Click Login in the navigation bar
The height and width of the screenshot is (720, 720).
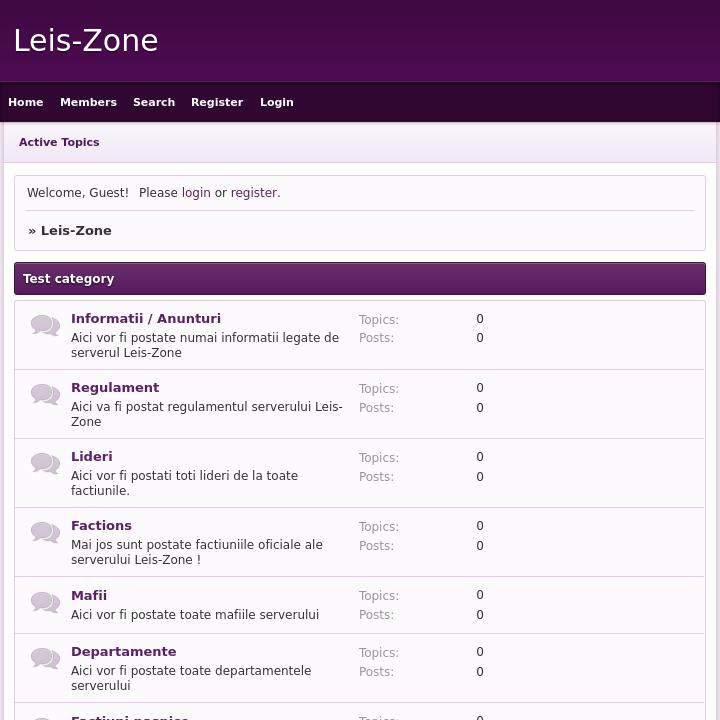coord(277,102)
